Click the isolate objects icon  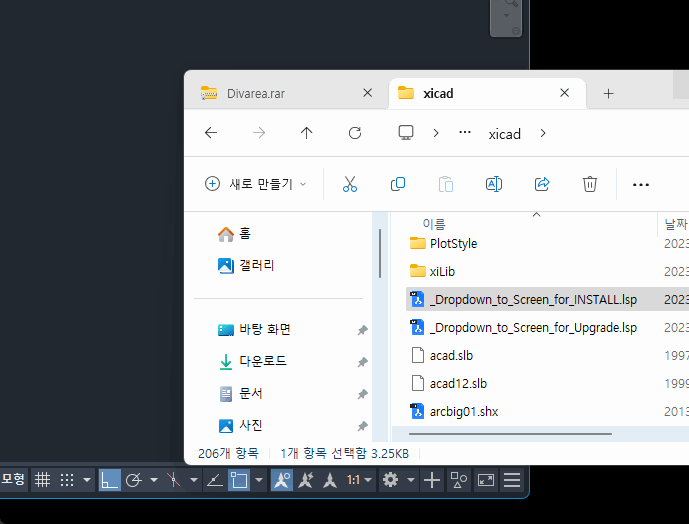[459, 480]
